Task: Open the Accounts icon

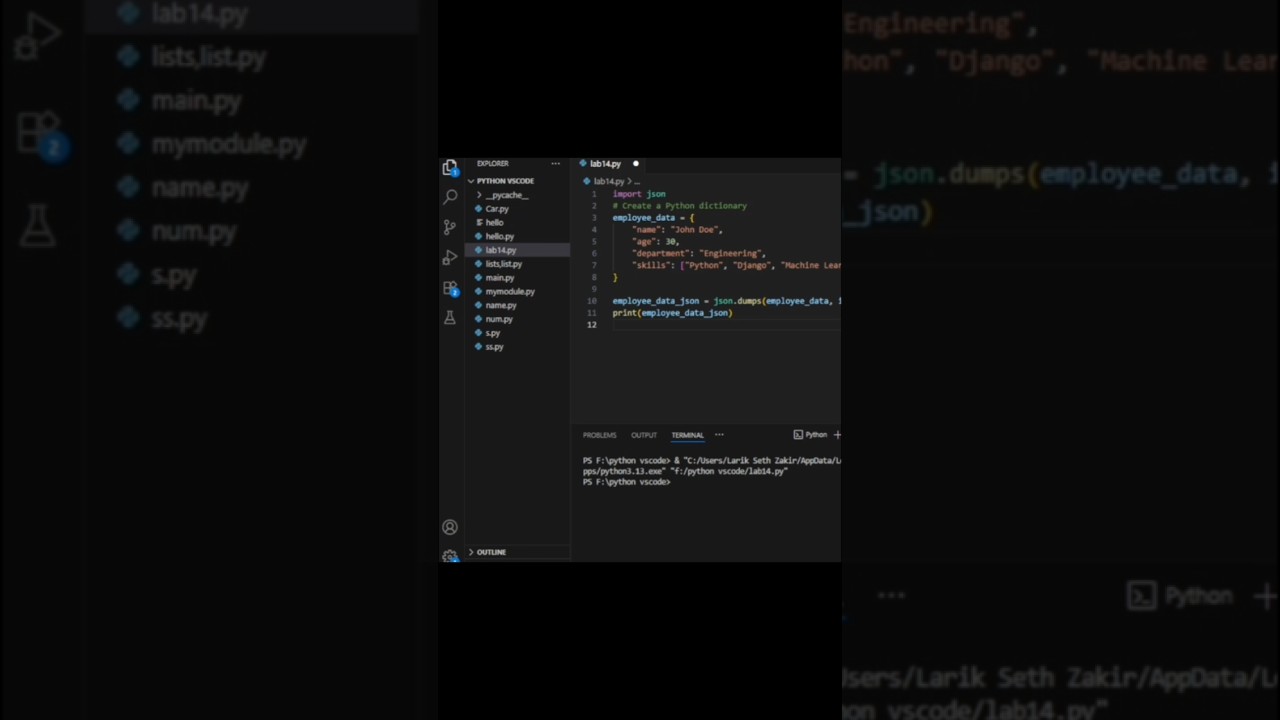Action: point(450,527)
